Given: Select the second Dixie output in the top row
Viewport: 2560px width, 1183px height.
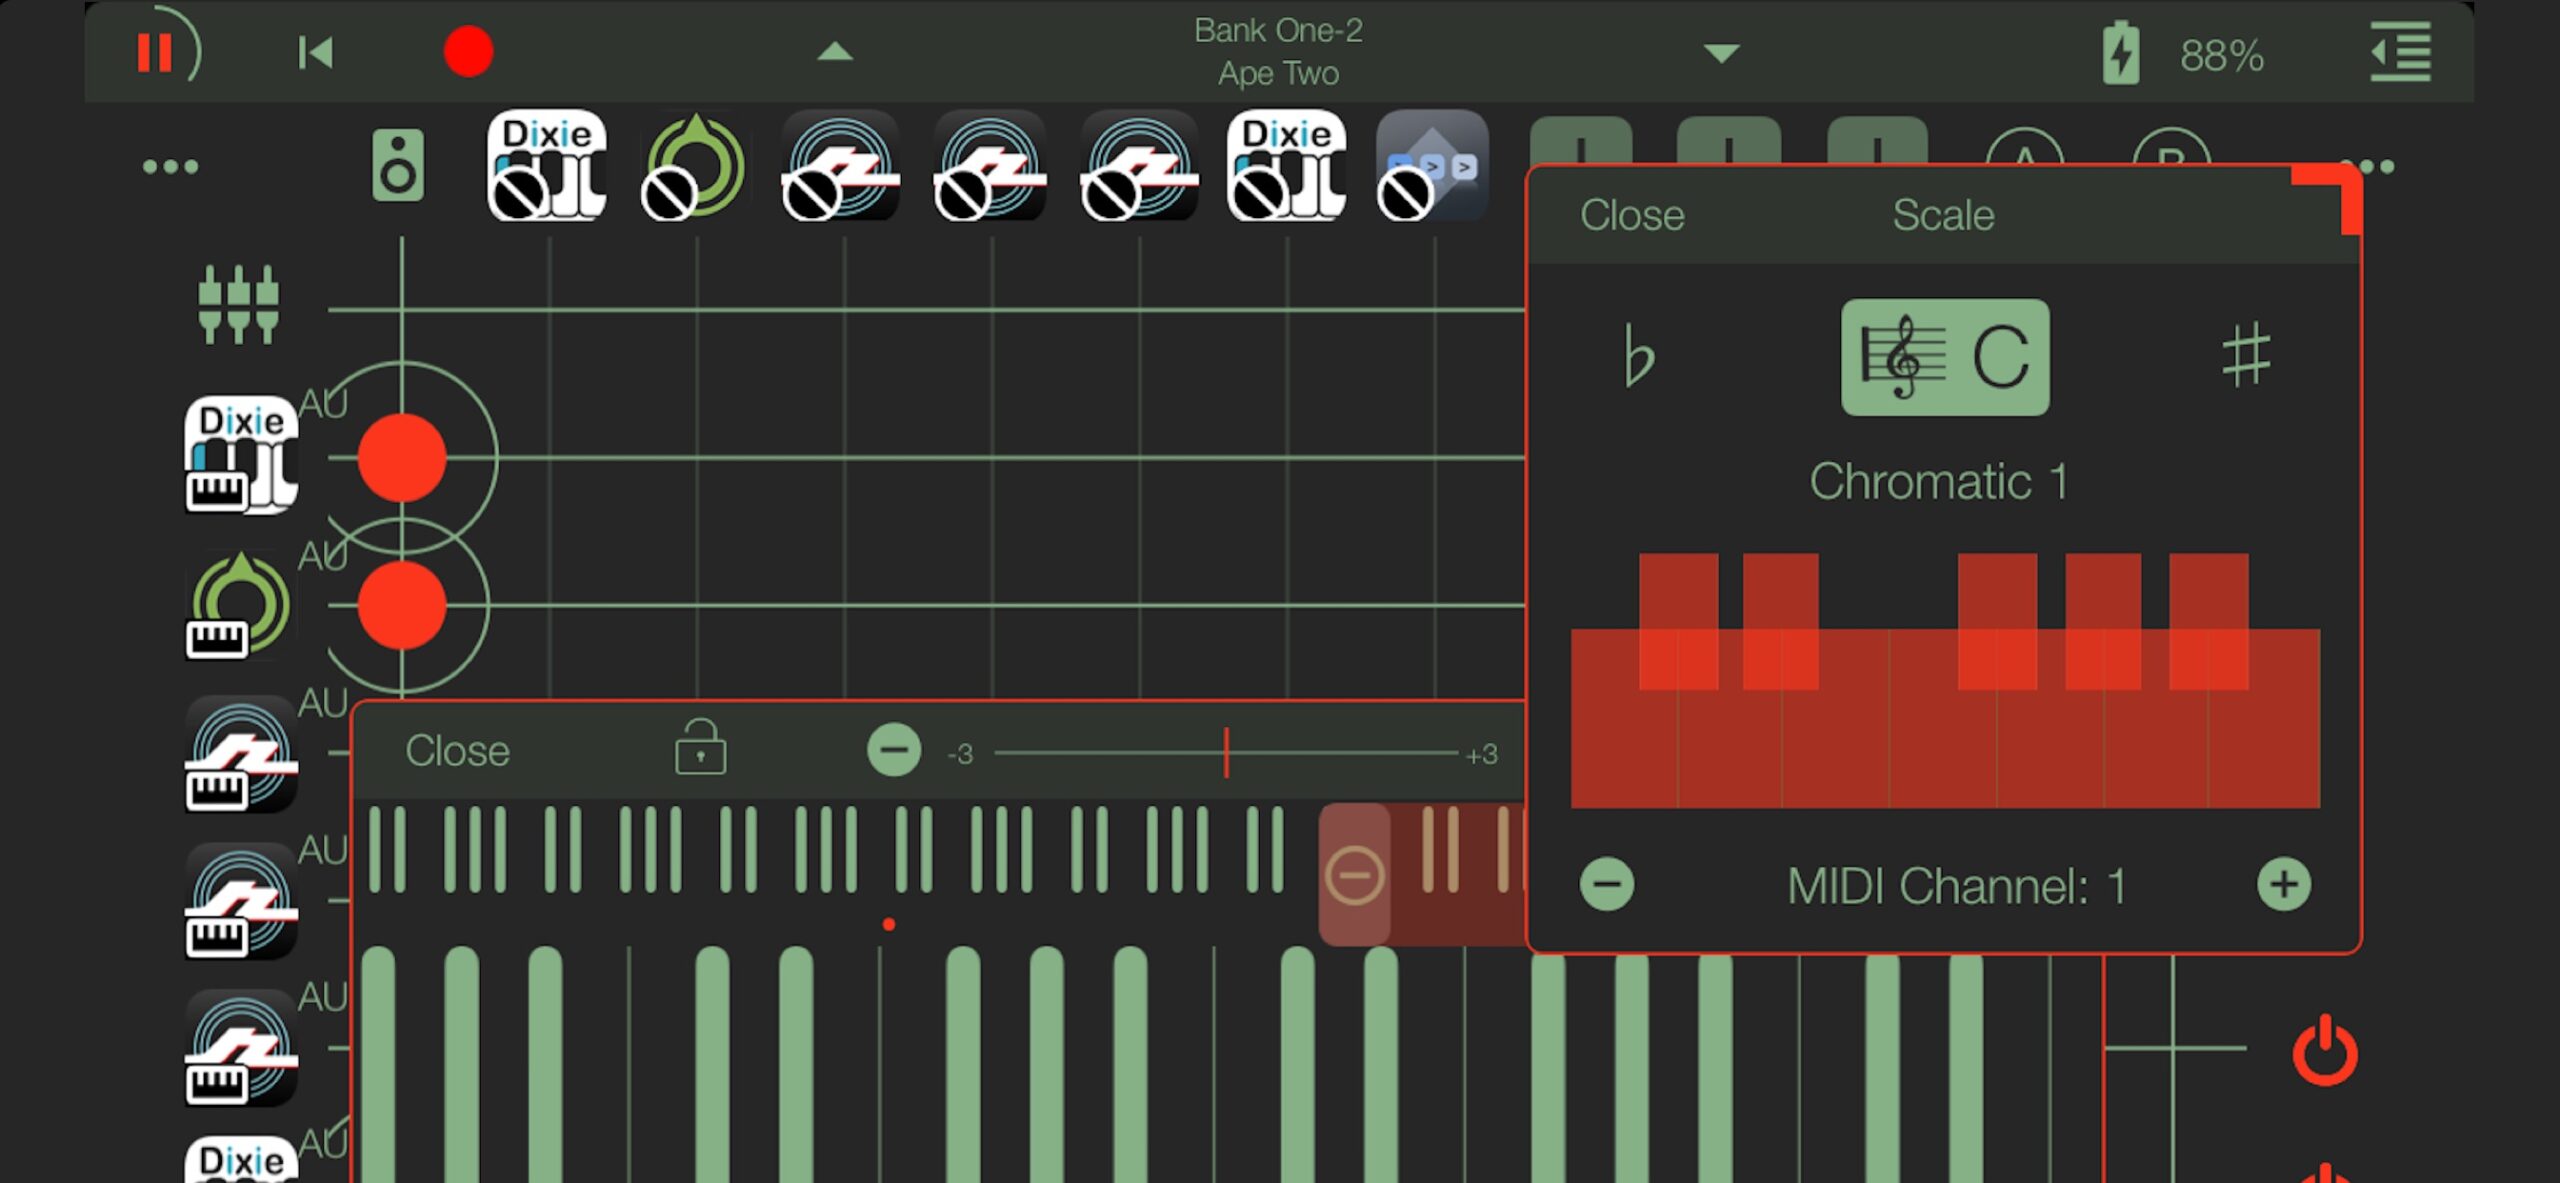Looking at the screenshot, I should point(1286,165).
